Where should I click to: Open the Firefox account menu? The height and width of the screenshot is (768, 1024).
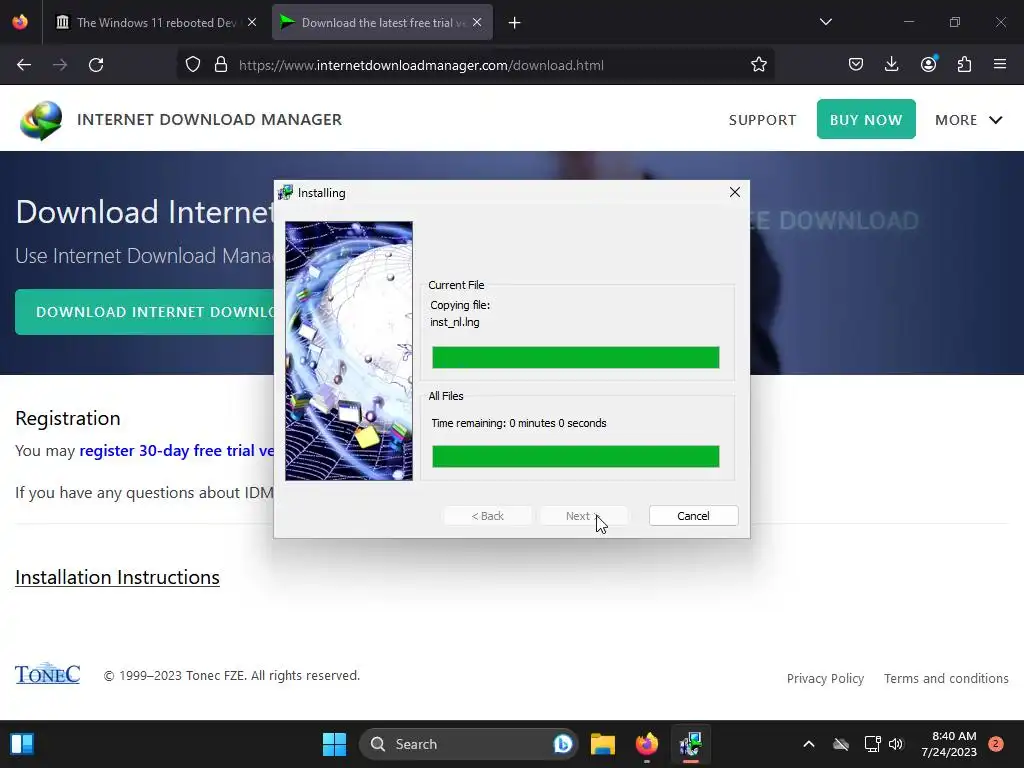[928, 65]
